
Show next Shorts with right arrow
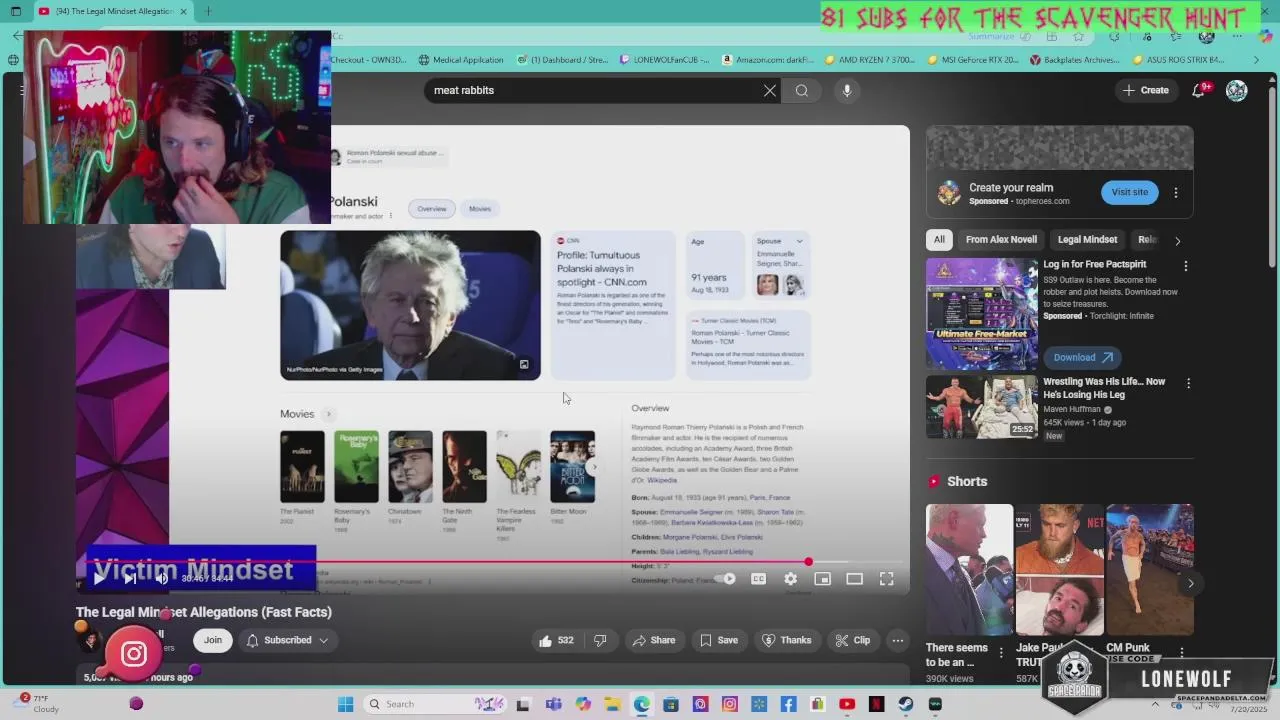pyautogui.click(x=1190, y=583)
